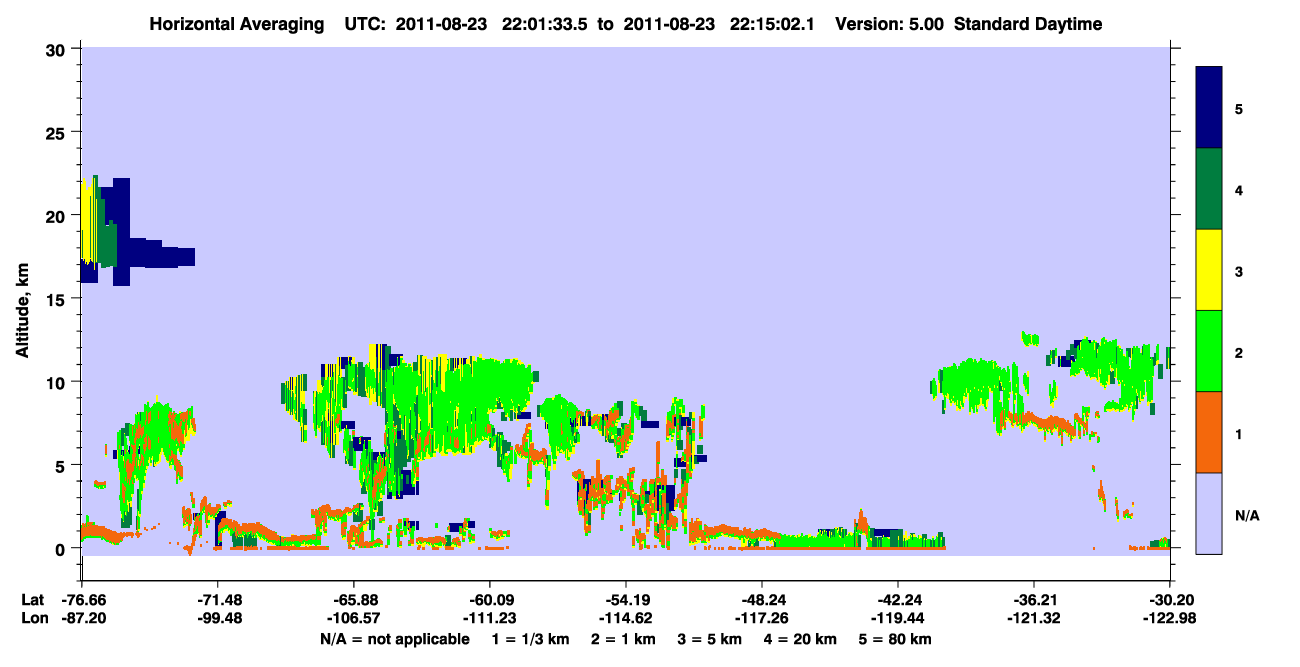The width and height of the screenshot is (1300, 667).
Task: Click the lavender N/A swatch in colorbar
Action: (1209, 513)
